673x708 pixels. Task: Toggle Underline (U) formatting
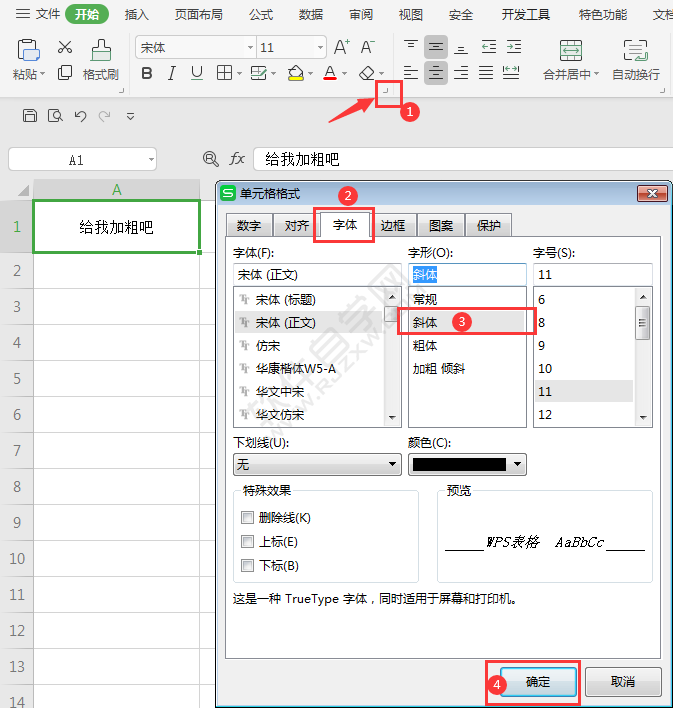[196, 73]
